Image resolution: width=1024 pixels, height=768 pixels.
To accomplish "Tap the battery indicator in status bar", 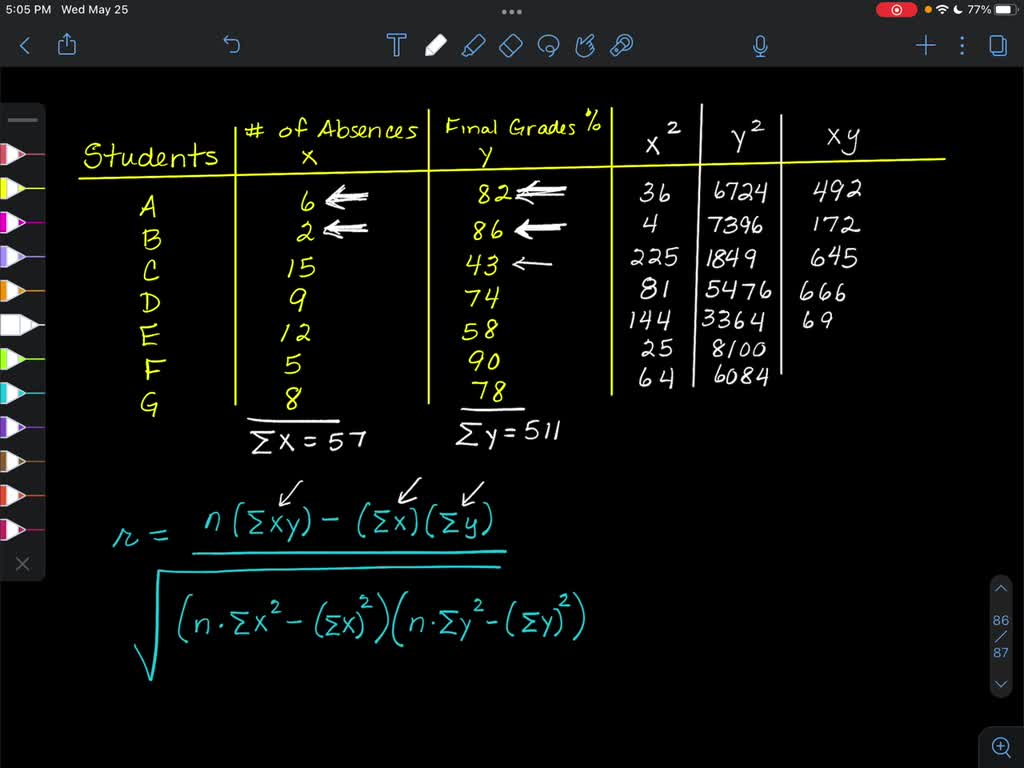I will coord(1006,10).
